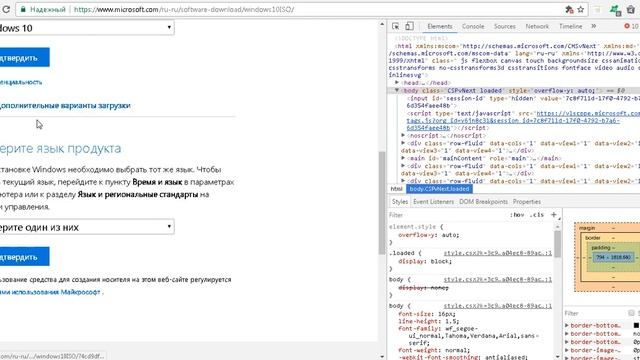Open the green extension icon in the toolbar
The width and height of the screenshot is (640, 360).
click(615, 10)
